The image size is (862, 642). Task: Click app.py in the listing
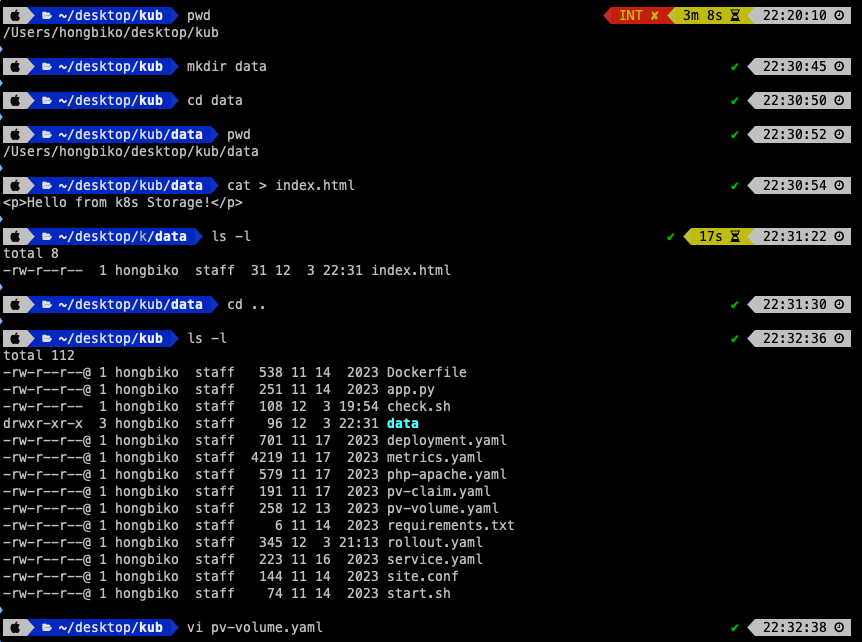(x=411, y=390)
